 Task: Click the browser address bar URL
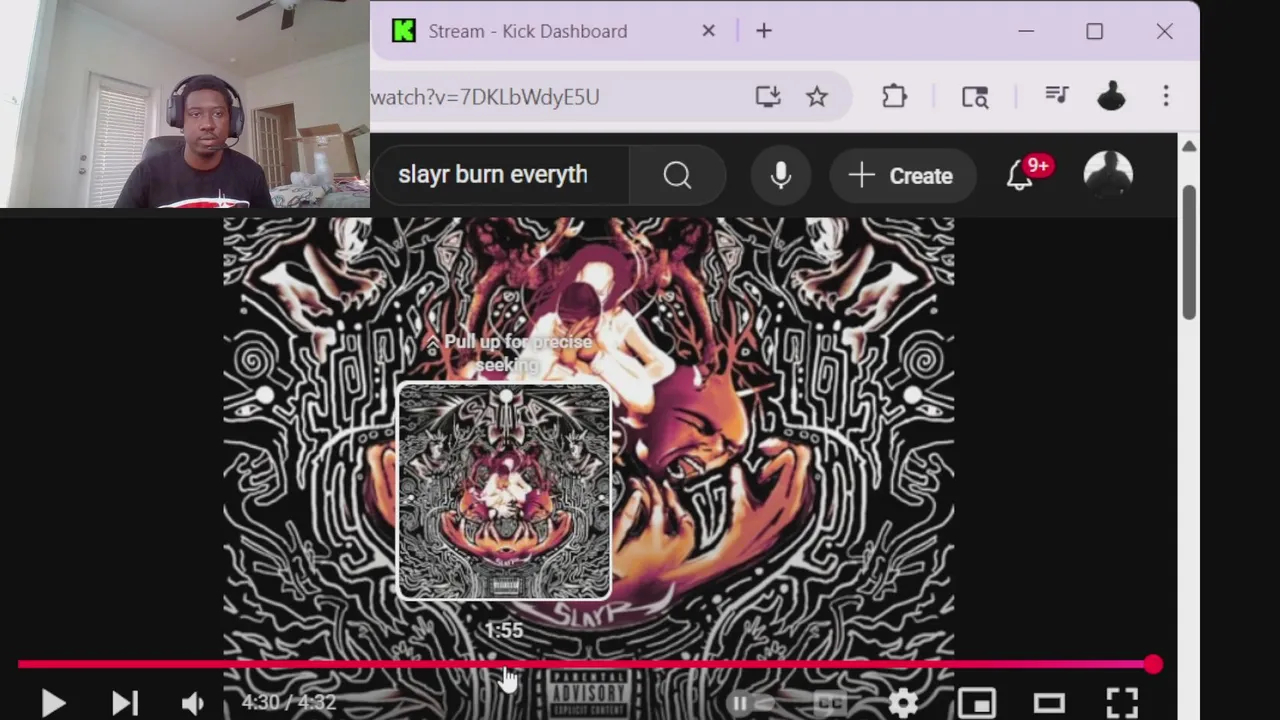tap(485, 97)
